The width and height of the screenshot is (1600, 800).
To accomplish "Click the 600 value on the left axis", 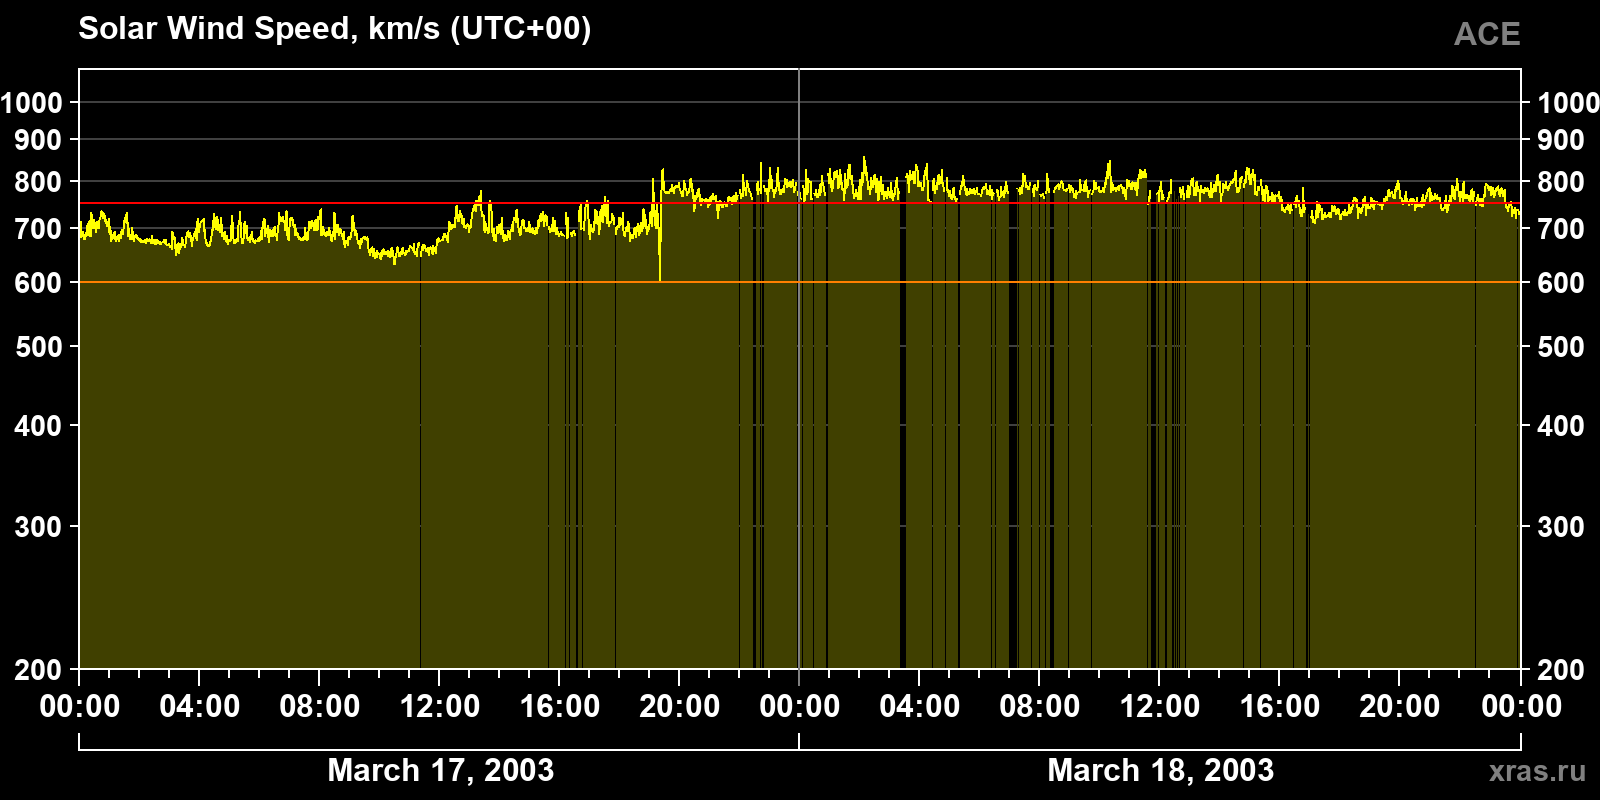I will 39,283.
